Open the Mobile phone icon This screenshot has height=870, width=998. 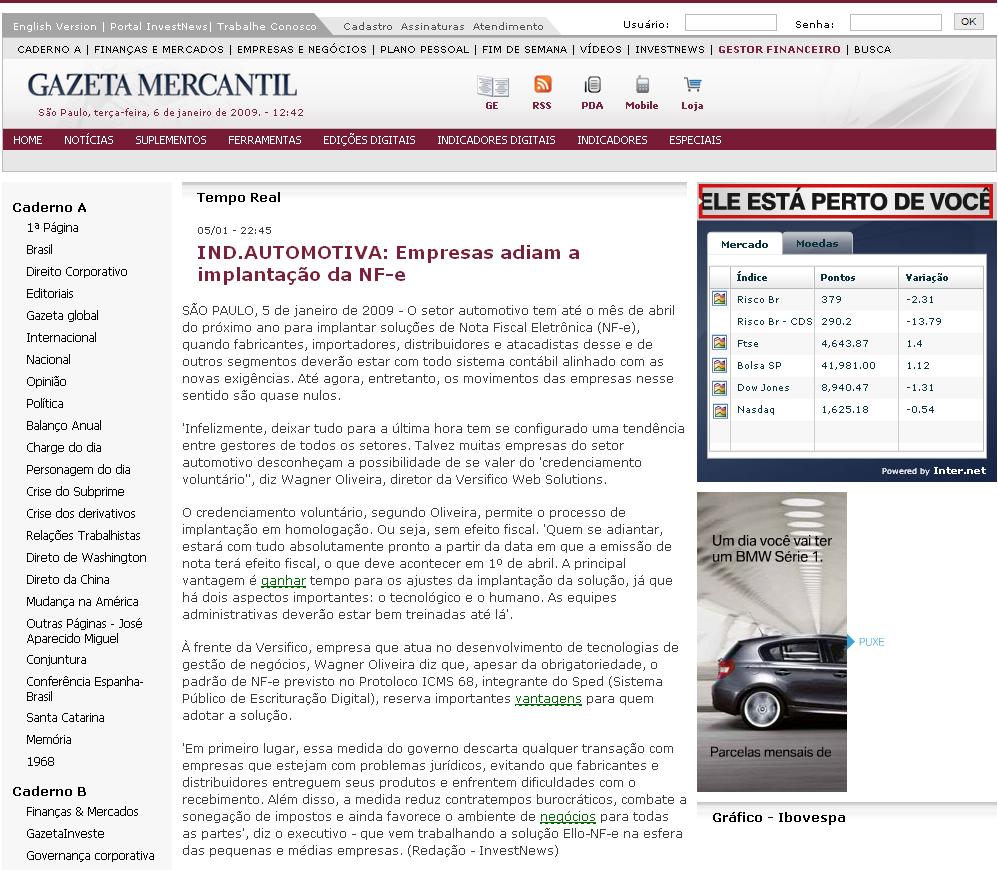click(x=641, y=86)
